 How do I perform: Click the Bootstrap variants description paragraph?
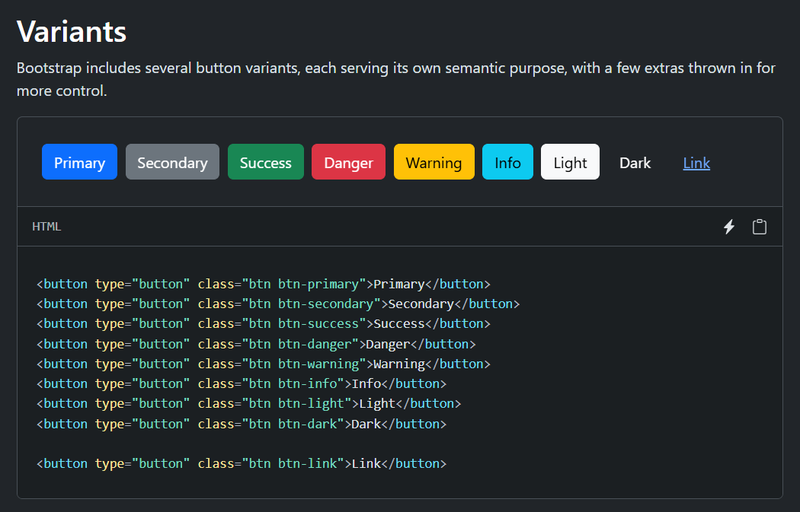coord(396,79)
